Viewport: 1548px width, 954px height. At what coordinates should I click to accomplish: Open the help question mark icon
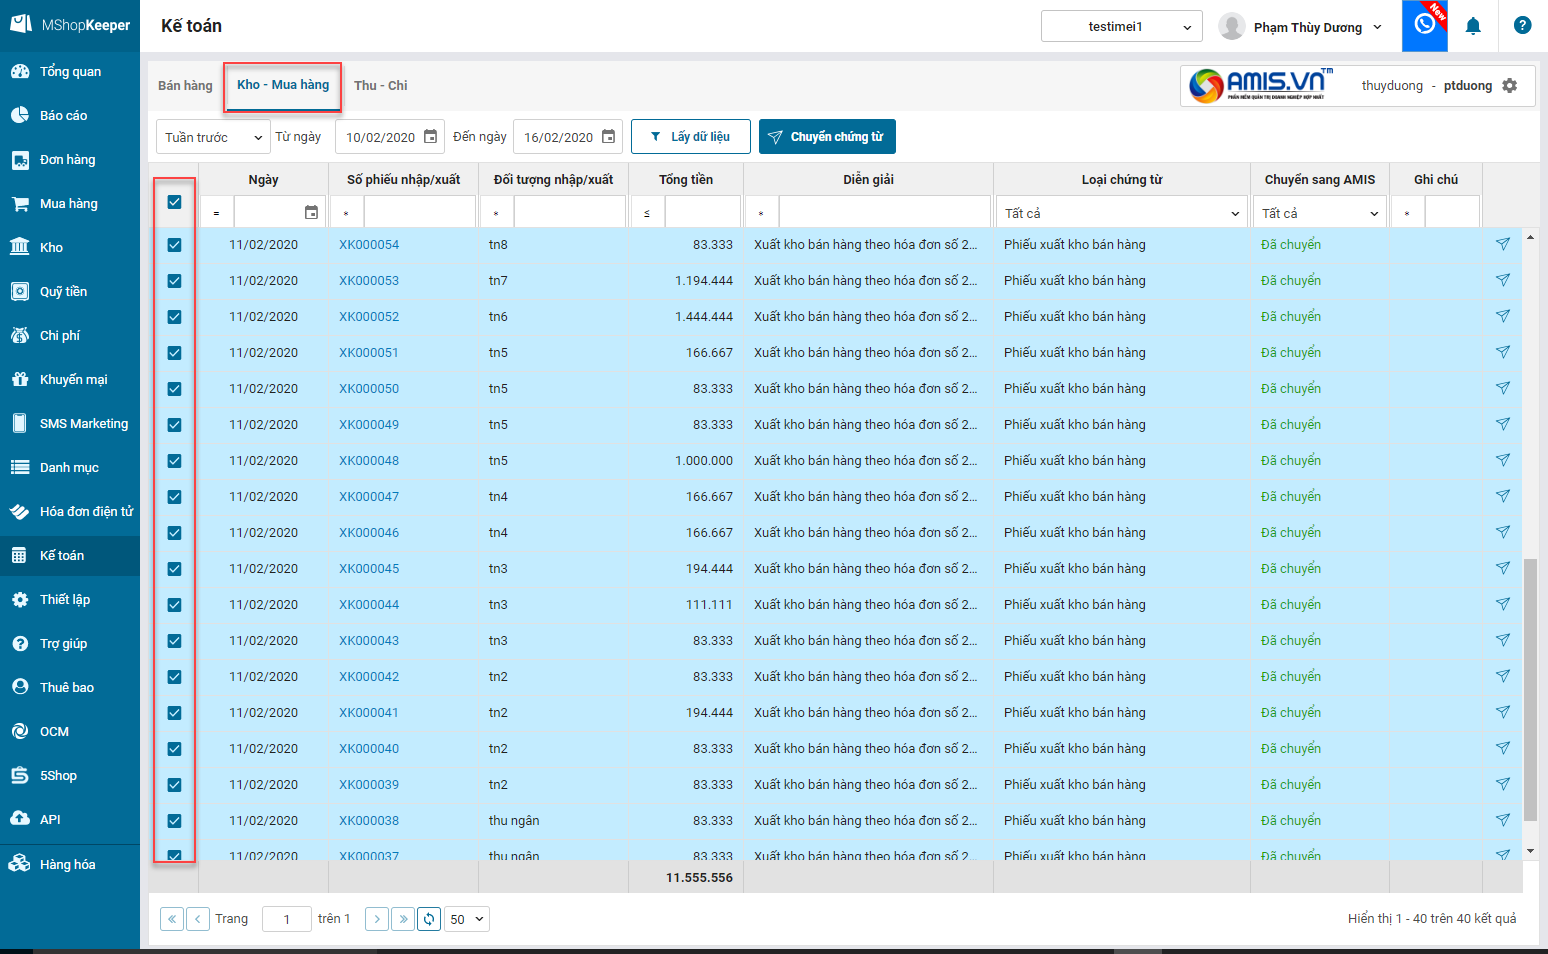pos(1522,26)
